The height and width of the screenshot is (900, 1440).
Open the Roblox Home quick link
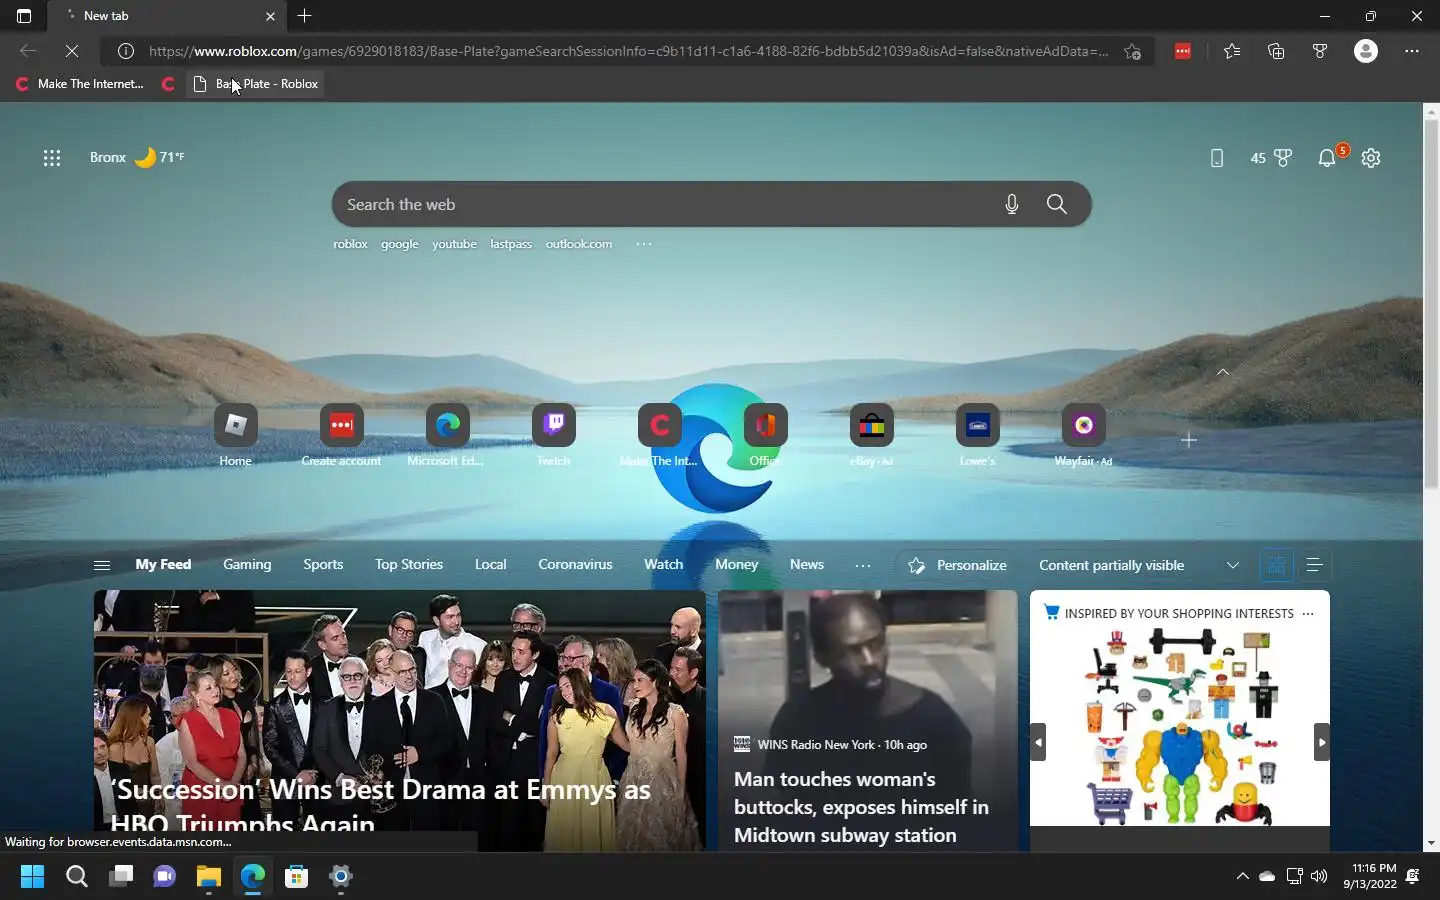235,435
